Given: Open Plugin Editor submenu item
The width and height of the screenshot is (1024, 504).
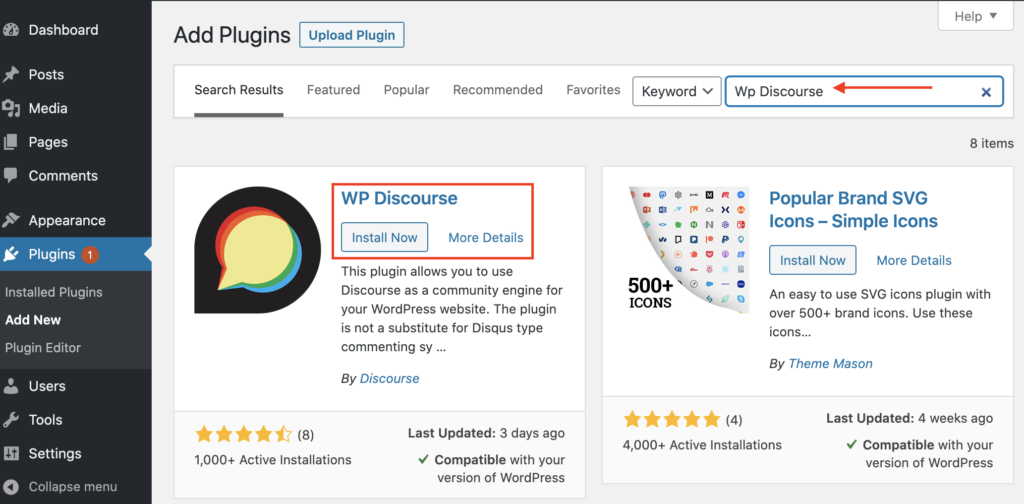Looking at the screenshot, I should (43, 348).
